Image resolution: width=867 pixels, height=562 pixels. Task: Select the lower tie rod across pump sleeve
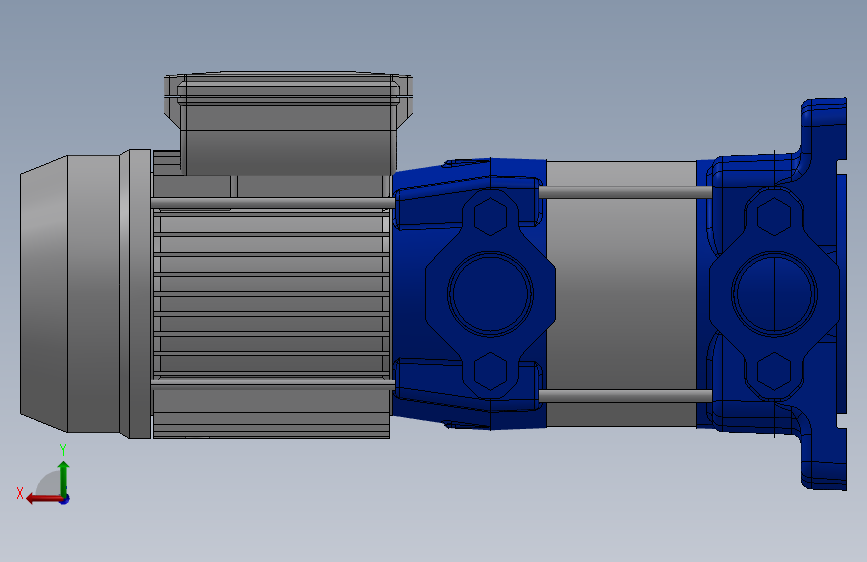[x=625, y=396]
